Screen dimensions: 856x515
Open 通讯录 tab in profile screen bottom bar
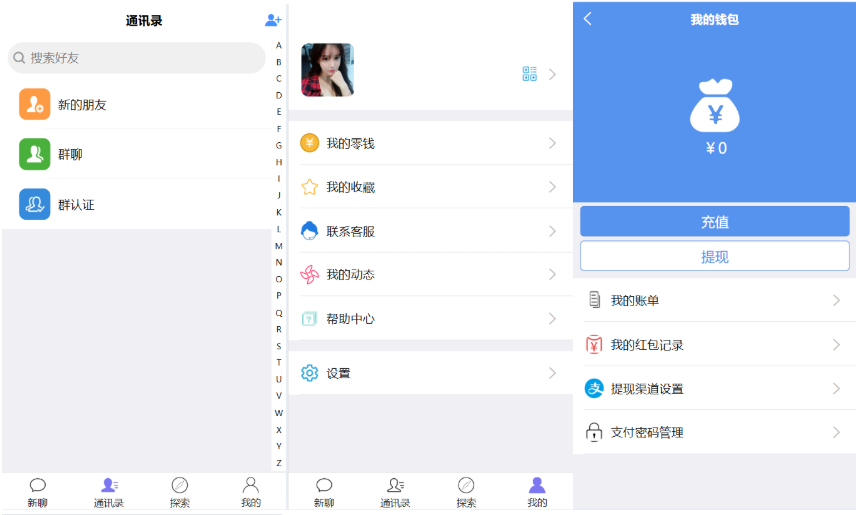coord(395,492)
